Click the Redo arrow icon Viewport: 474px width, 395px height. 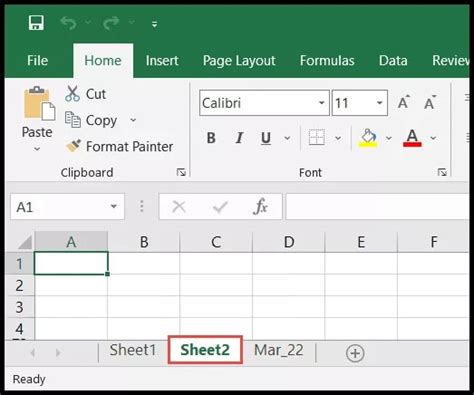pos(111,23)
